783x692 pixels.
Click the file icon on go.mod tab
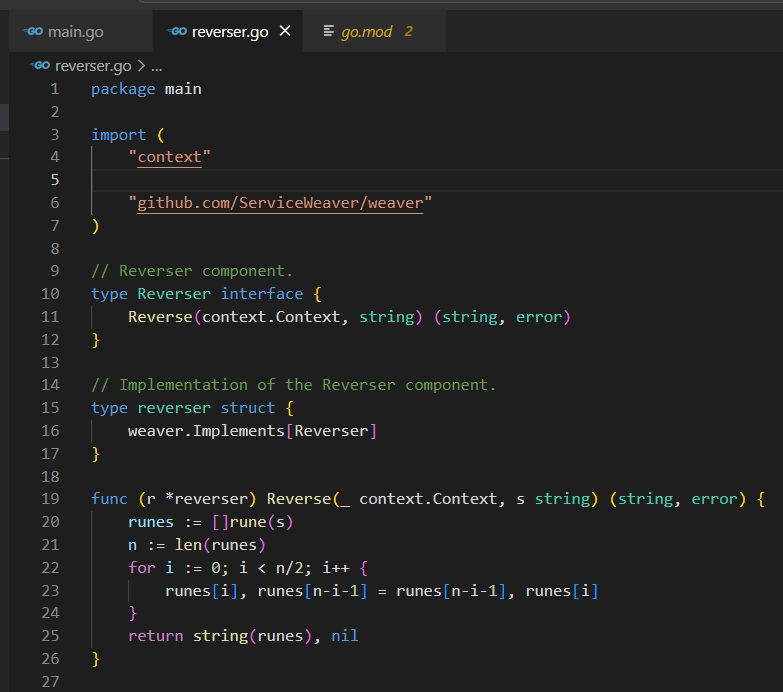329,32
